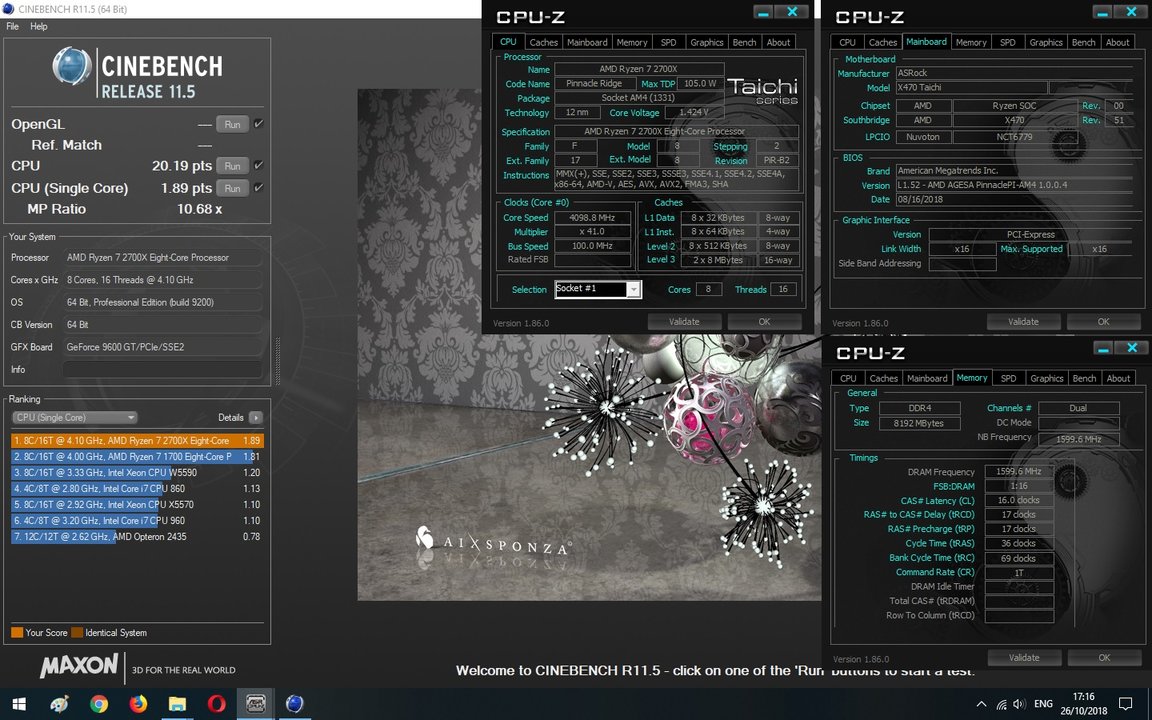Screen dimensions: 1152x720
Task: Open action center notifications icon
Action: 1125,704
